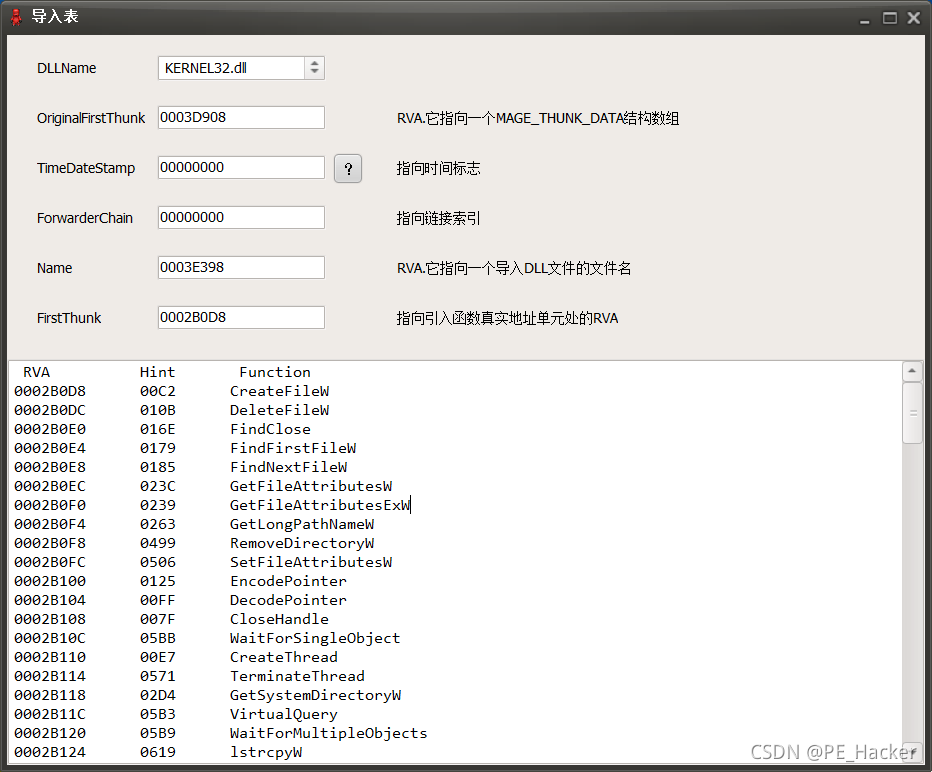Select the GetLongPathNameW entry
The image size is (932, 772).
[302, 524]
